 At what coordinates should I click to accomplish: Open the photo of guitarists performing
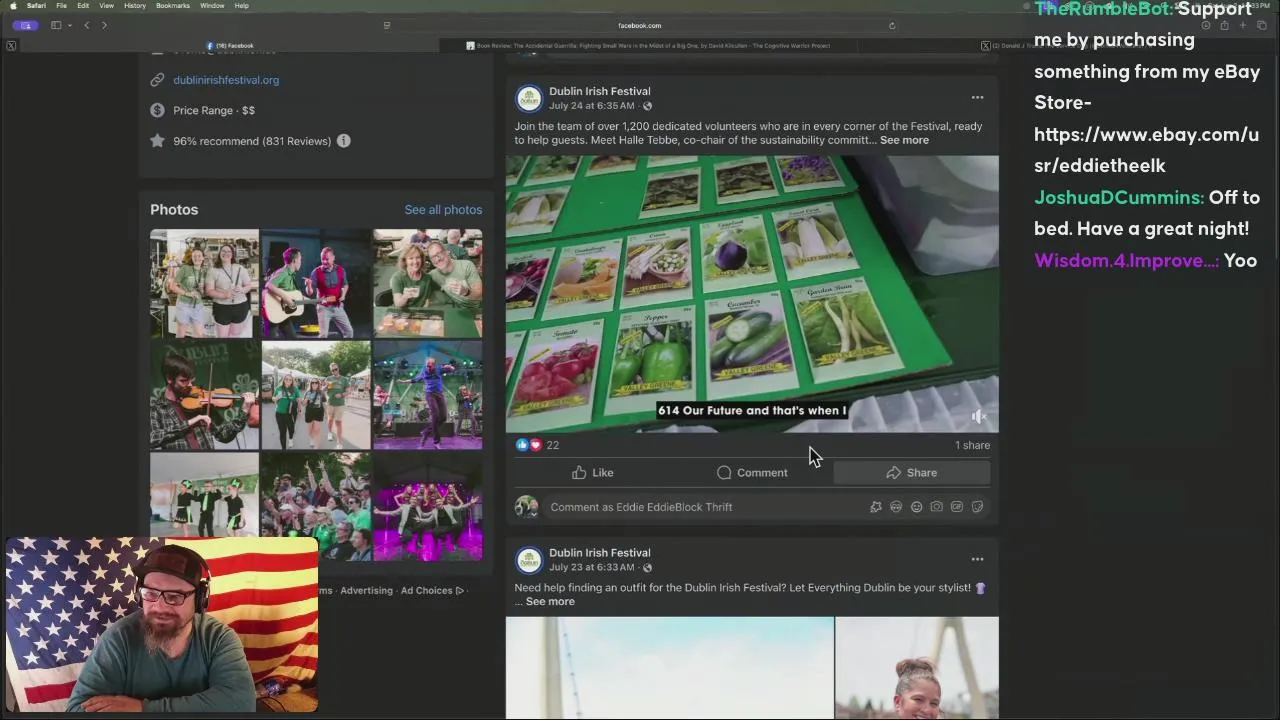316,284
